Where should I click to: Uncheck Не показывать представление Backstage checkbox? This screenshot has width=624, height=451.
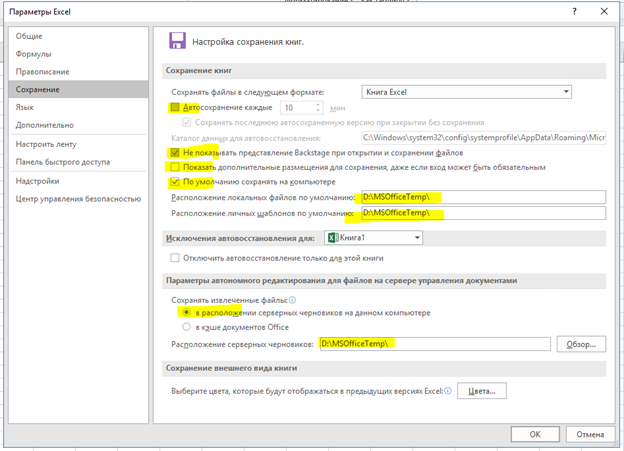click(175, 152)
